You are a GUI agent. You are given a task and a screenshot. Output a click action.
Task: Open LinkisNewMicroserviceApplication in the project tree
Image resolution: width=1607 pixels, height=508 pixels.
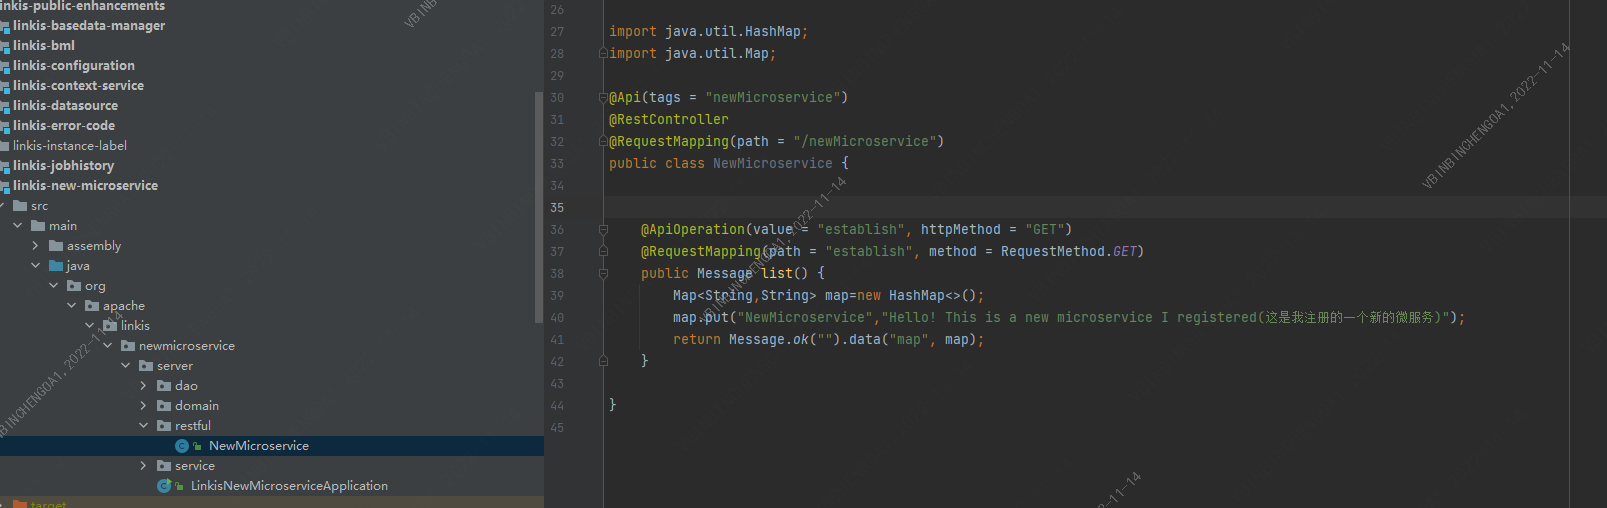289,486
